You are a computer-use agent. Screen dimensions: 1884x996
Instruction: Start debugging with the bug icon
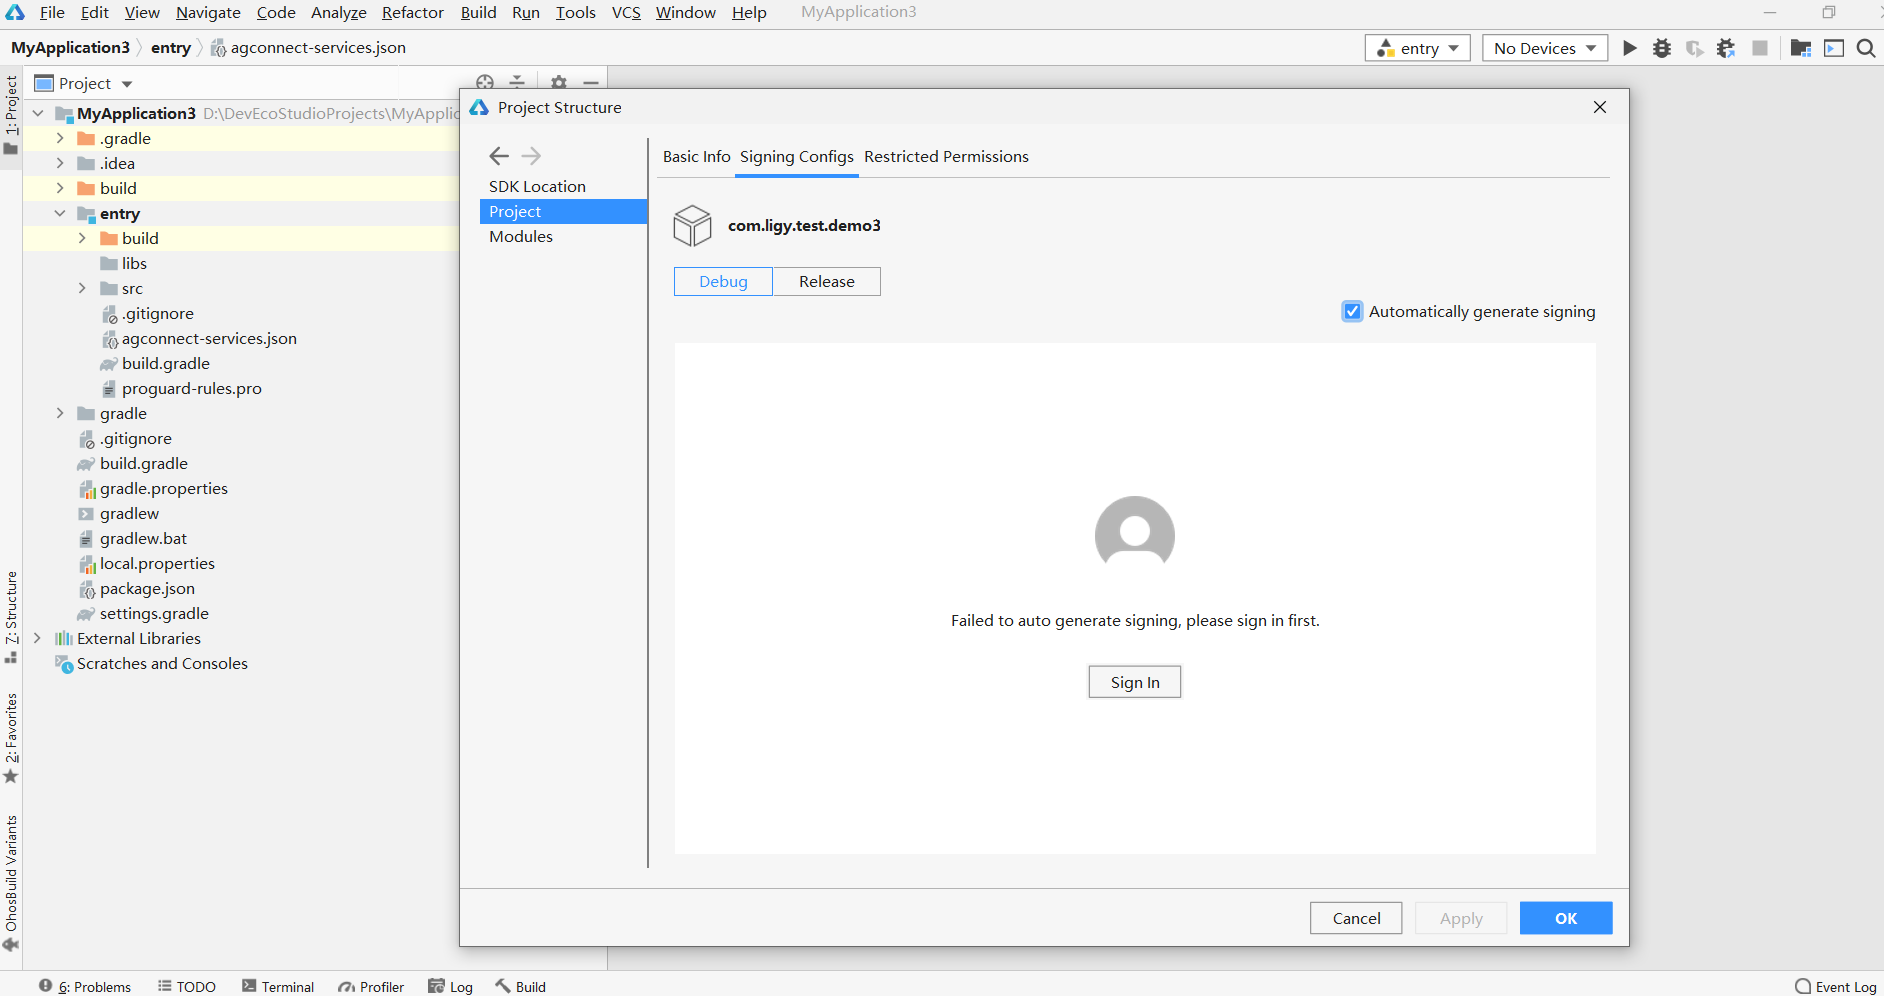[1662, 48]
